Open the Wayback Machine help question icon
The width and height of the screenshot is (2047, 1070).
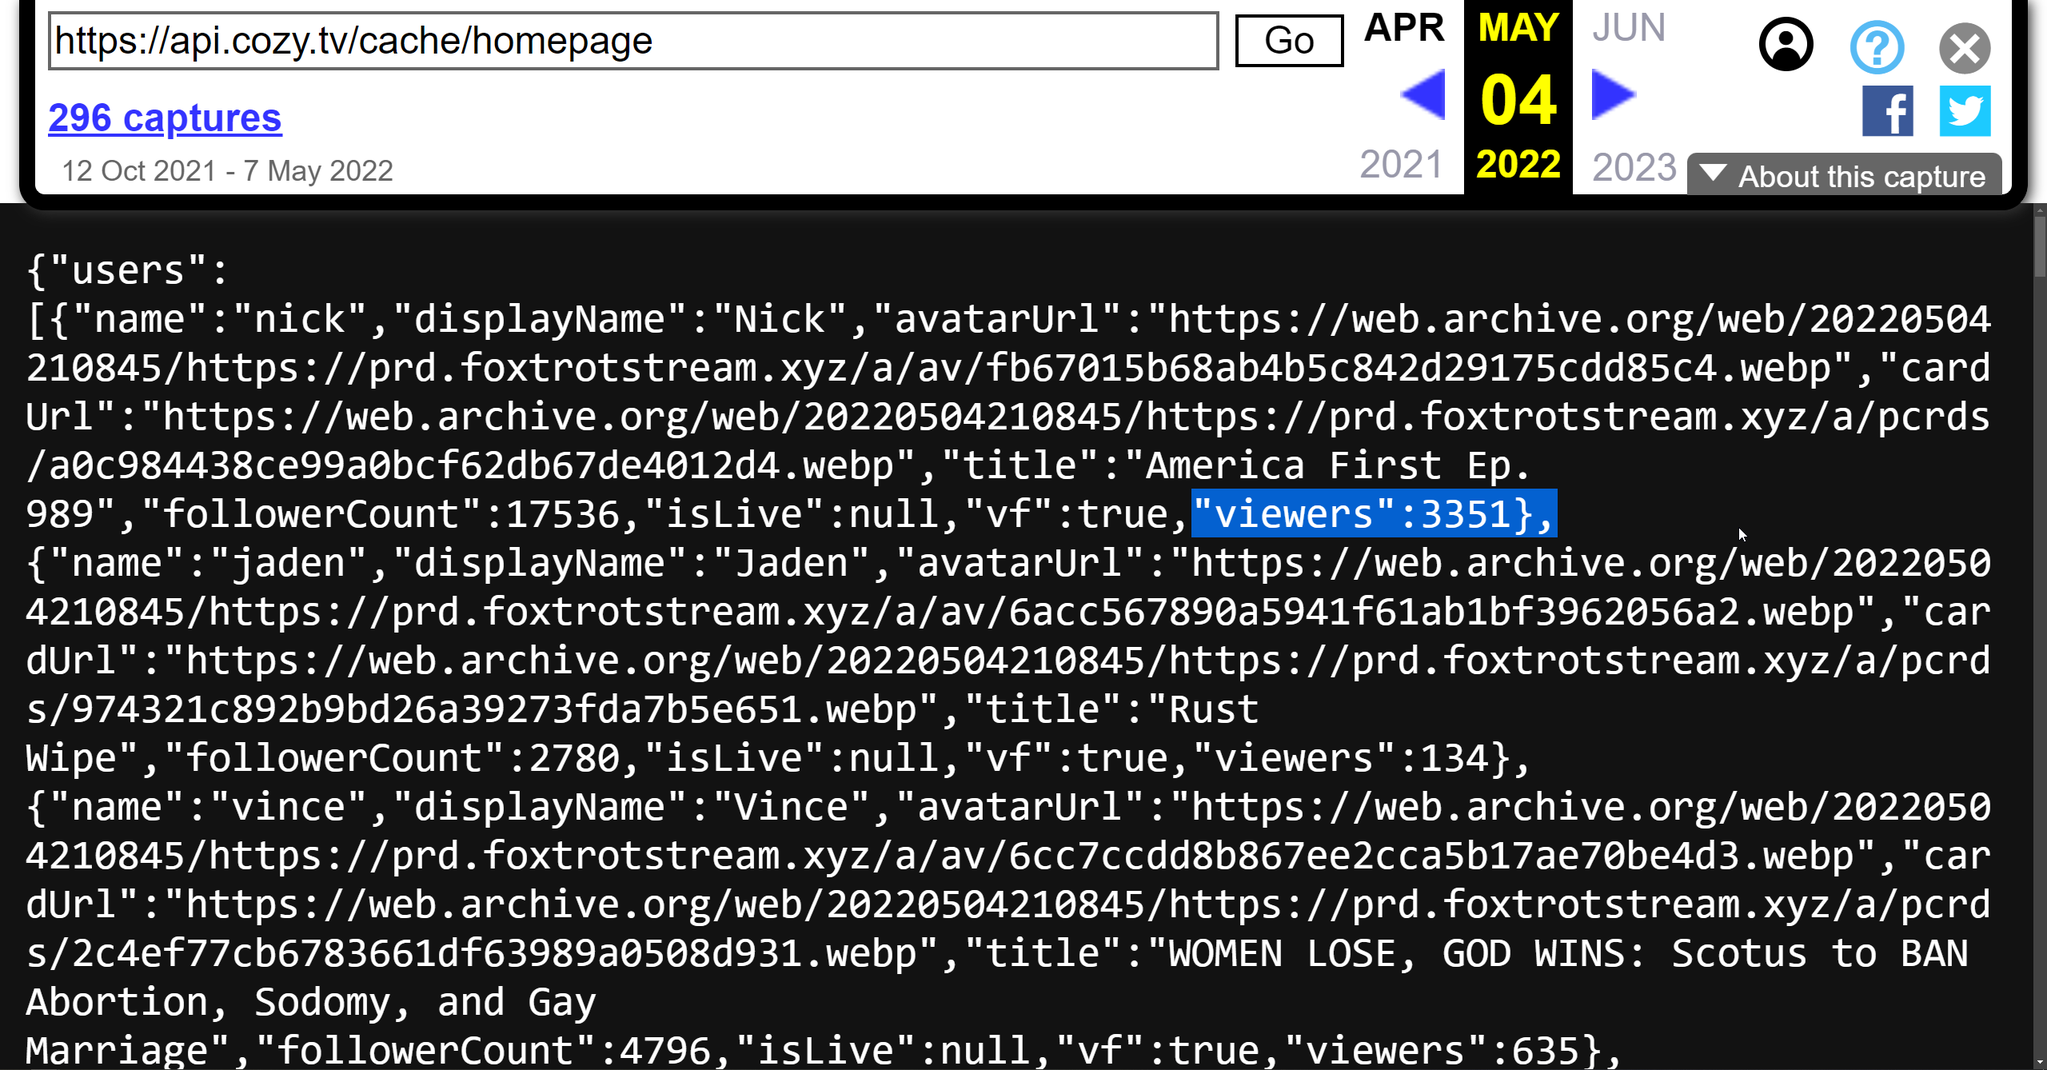pyautogui.click(x=1877, y=47)
